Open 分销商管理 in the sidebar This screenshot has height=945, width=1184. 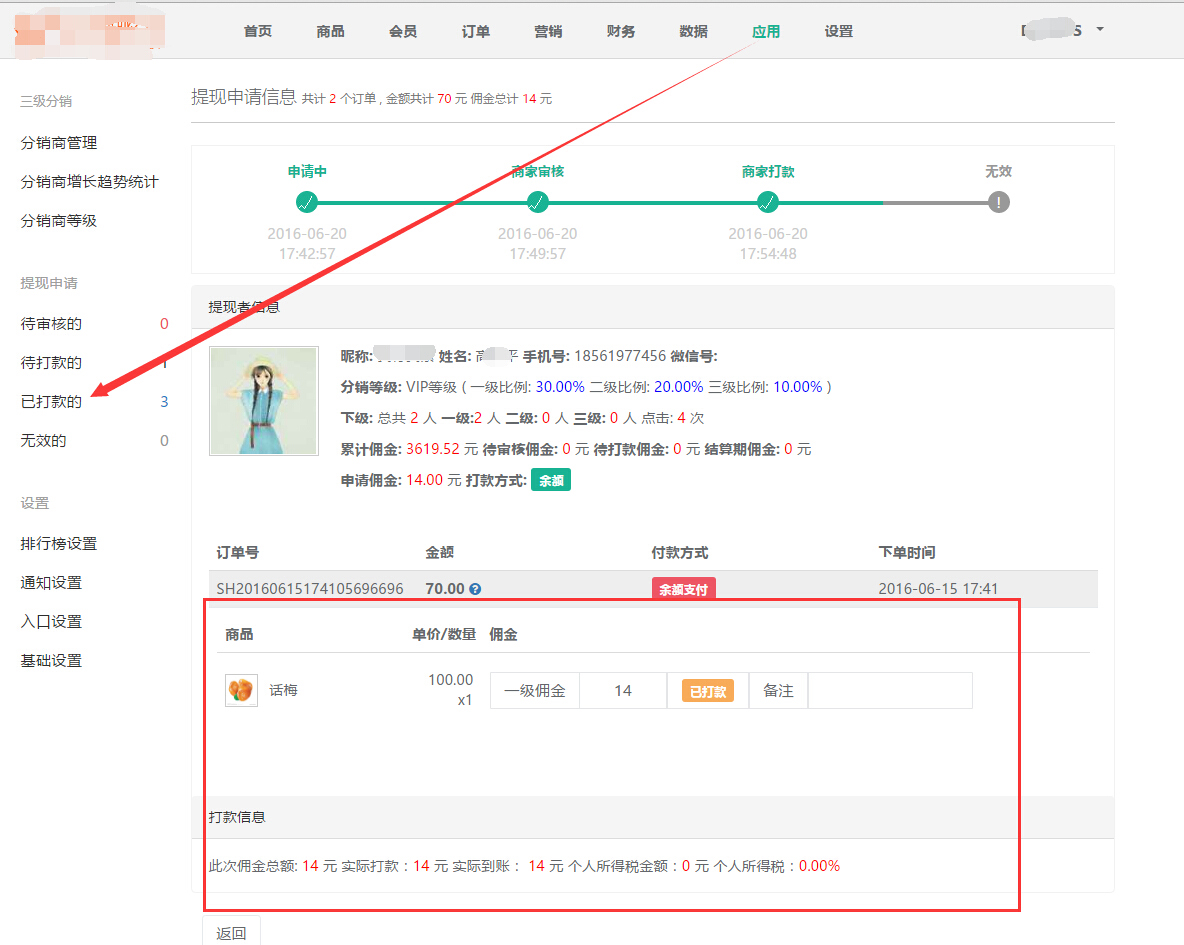click(x=59, y=143)
